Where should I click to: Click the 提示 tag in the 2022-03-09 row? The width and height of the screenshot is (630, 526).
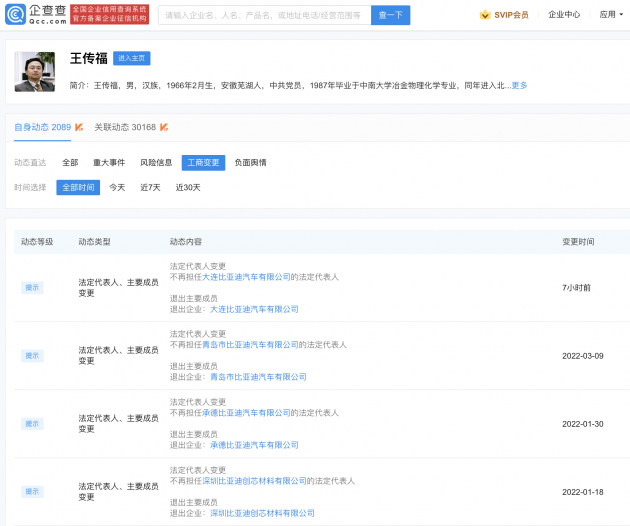(32, 356)
